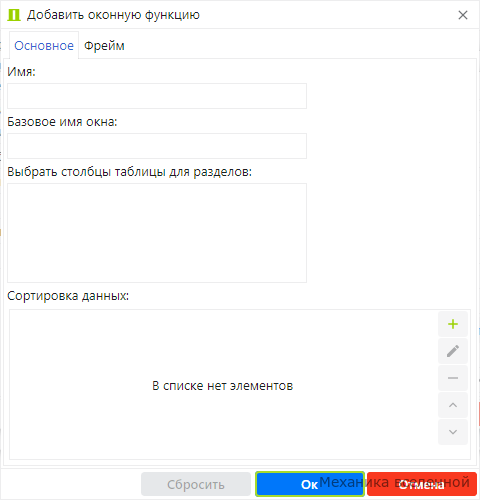Image resolution: width=480 pixels, height=500 pixels.
Task: Click the empty Сортировка данных list area
Action: click(223, 347)
